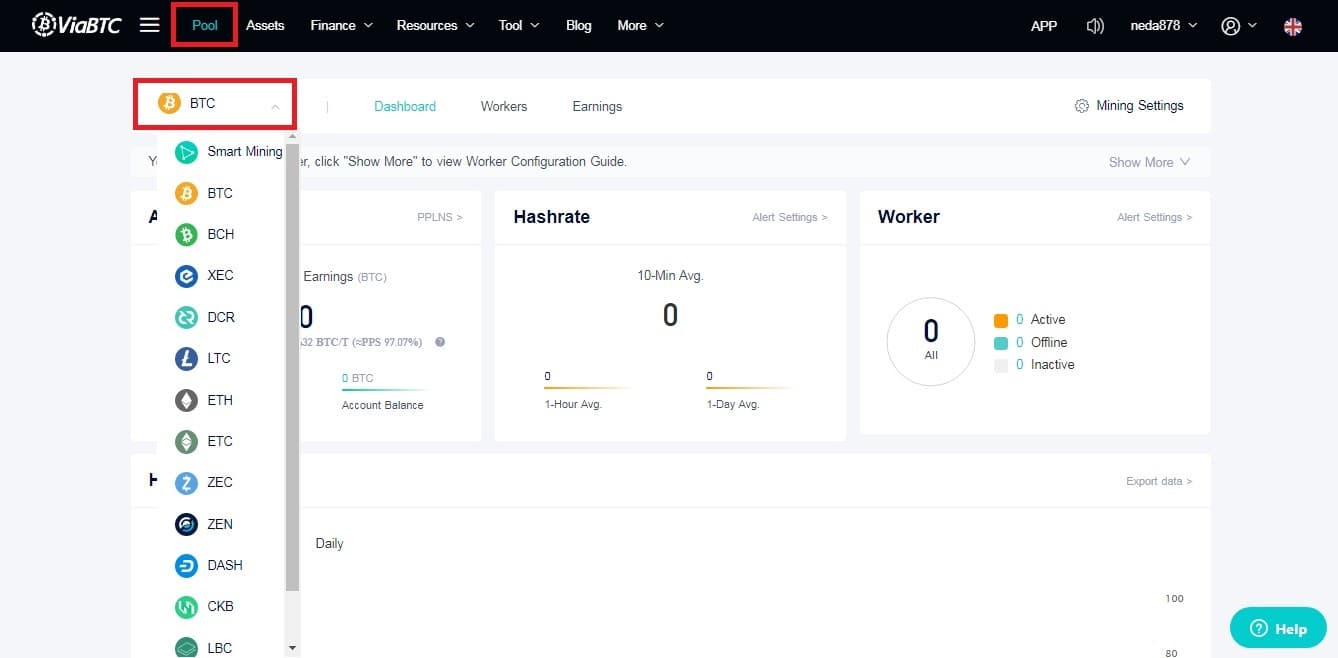This screenshot has width=1338, height=658.
Task: Choose the LTC coin icon
Action: pyautogui.click(x=186, y=358)
